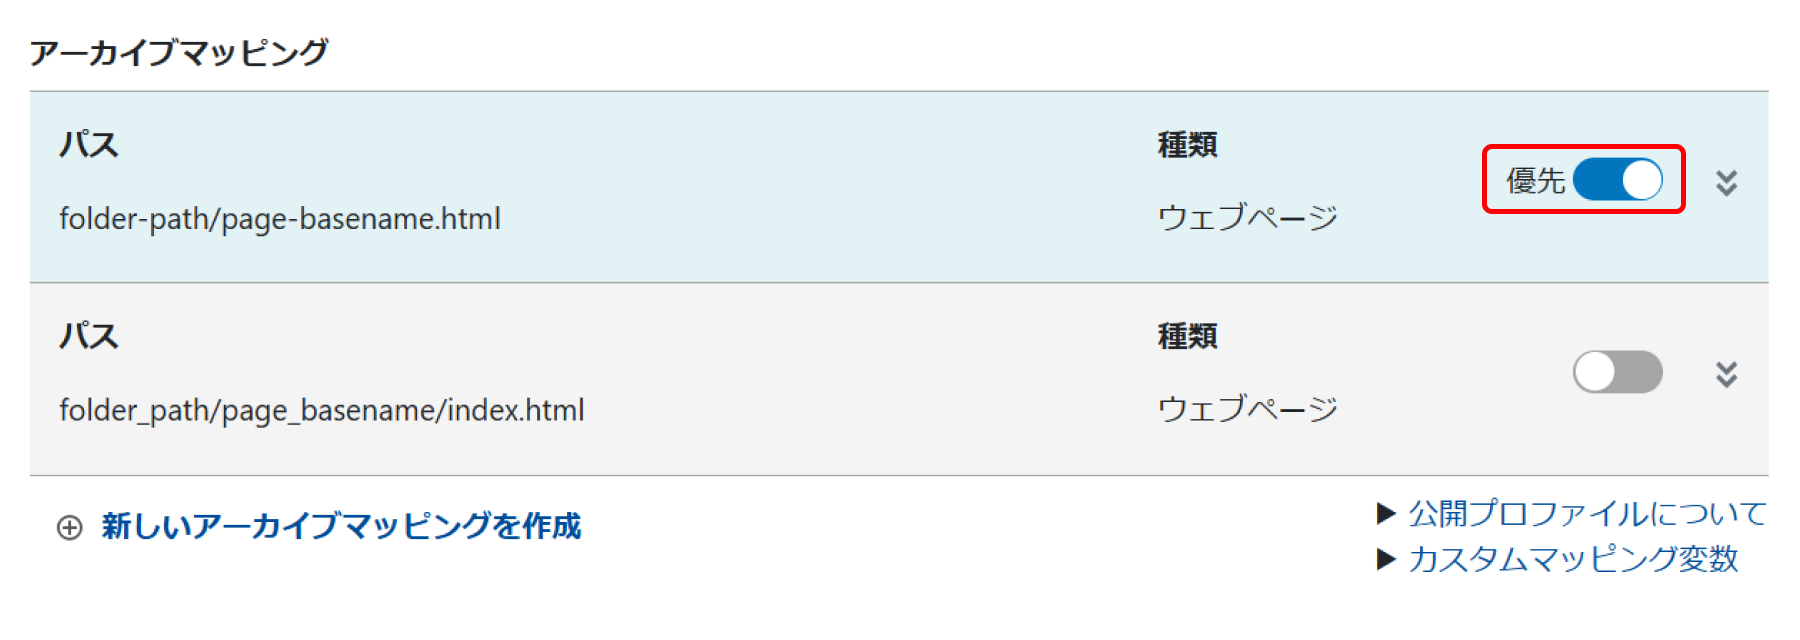Click 新しいアーカイブマッピングを作成 link
The width and height of the screenshot is (1800, 640).
tap(341, 526)
